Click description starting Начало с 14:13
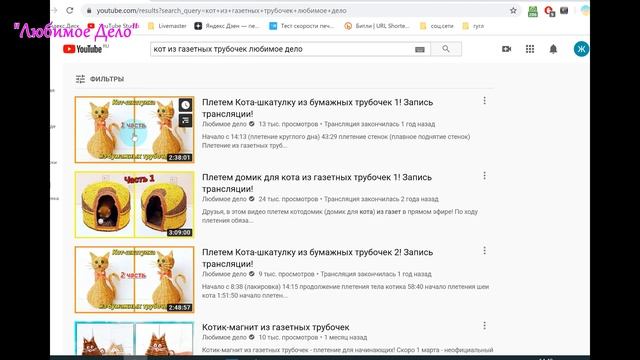The image size is (640, 360). click(336, 141)
